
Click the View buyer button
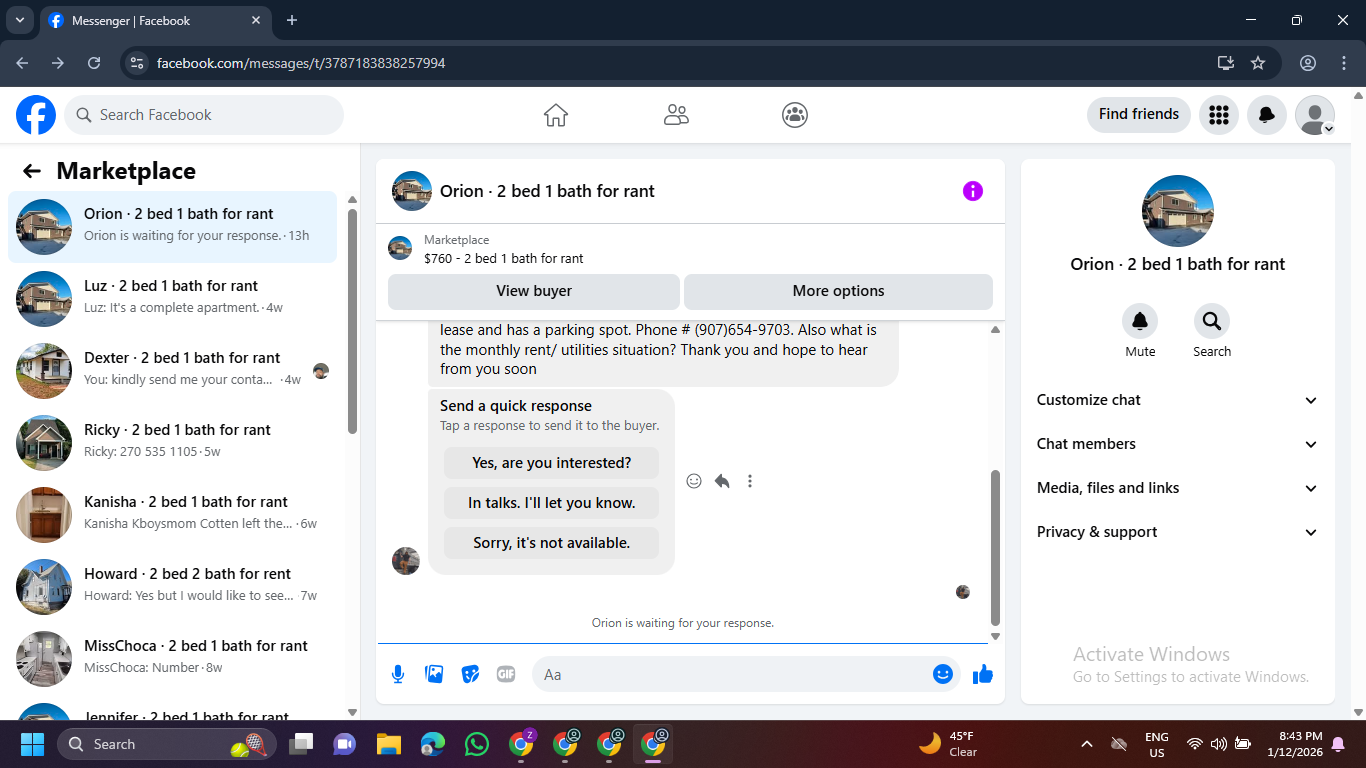pos(534,291)
